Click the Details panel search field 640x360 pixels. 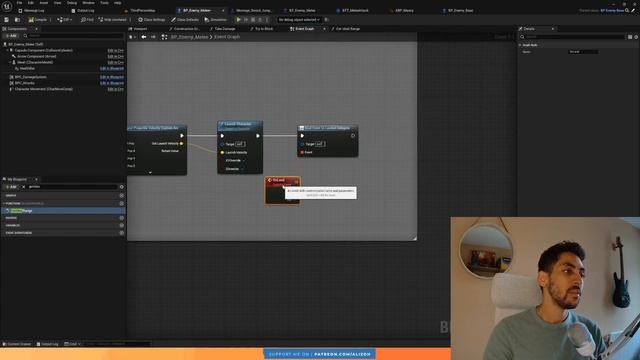click(x=572, y=37)
